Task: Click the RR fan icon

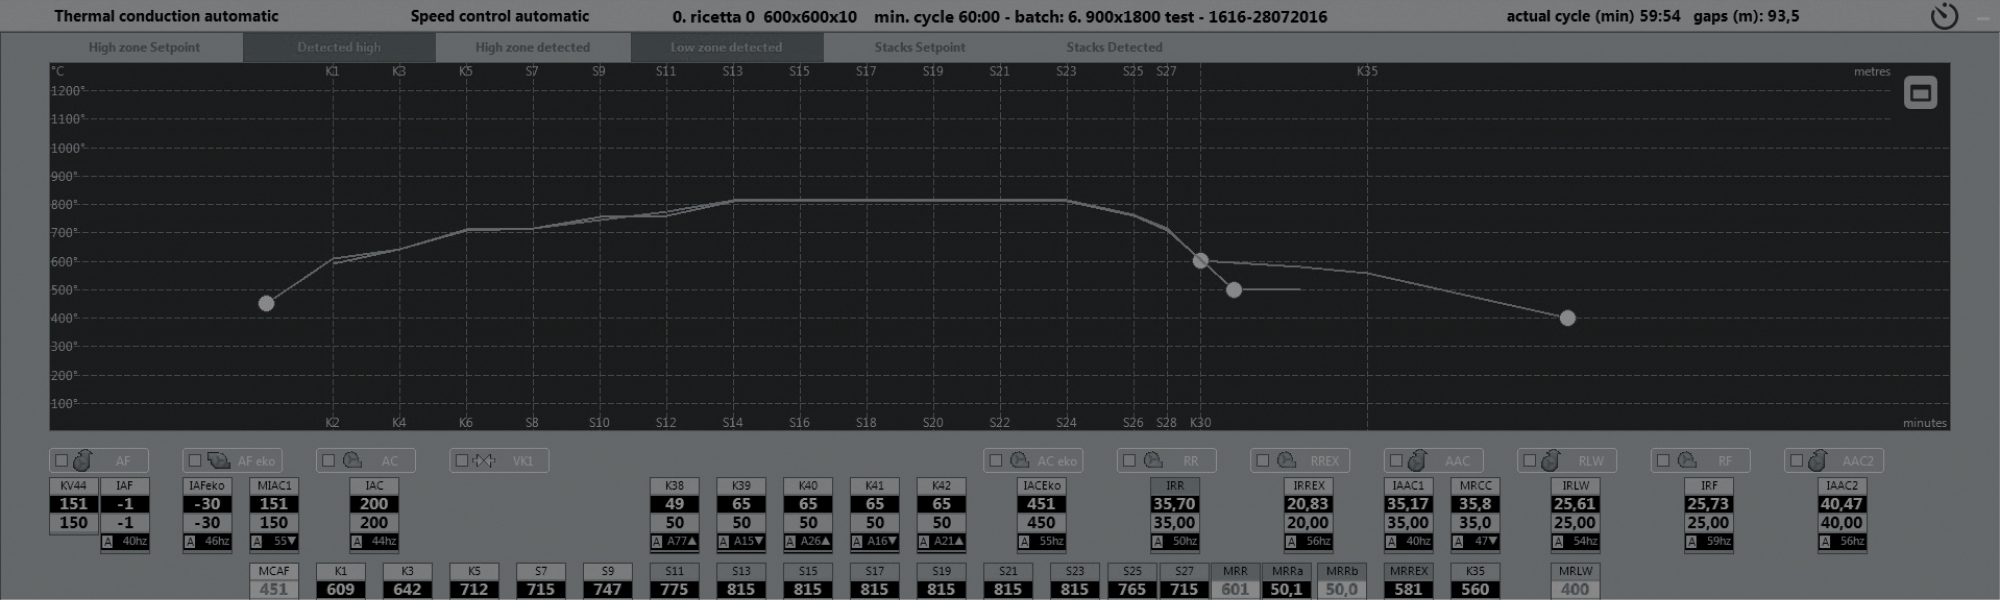Action: 1153,460
